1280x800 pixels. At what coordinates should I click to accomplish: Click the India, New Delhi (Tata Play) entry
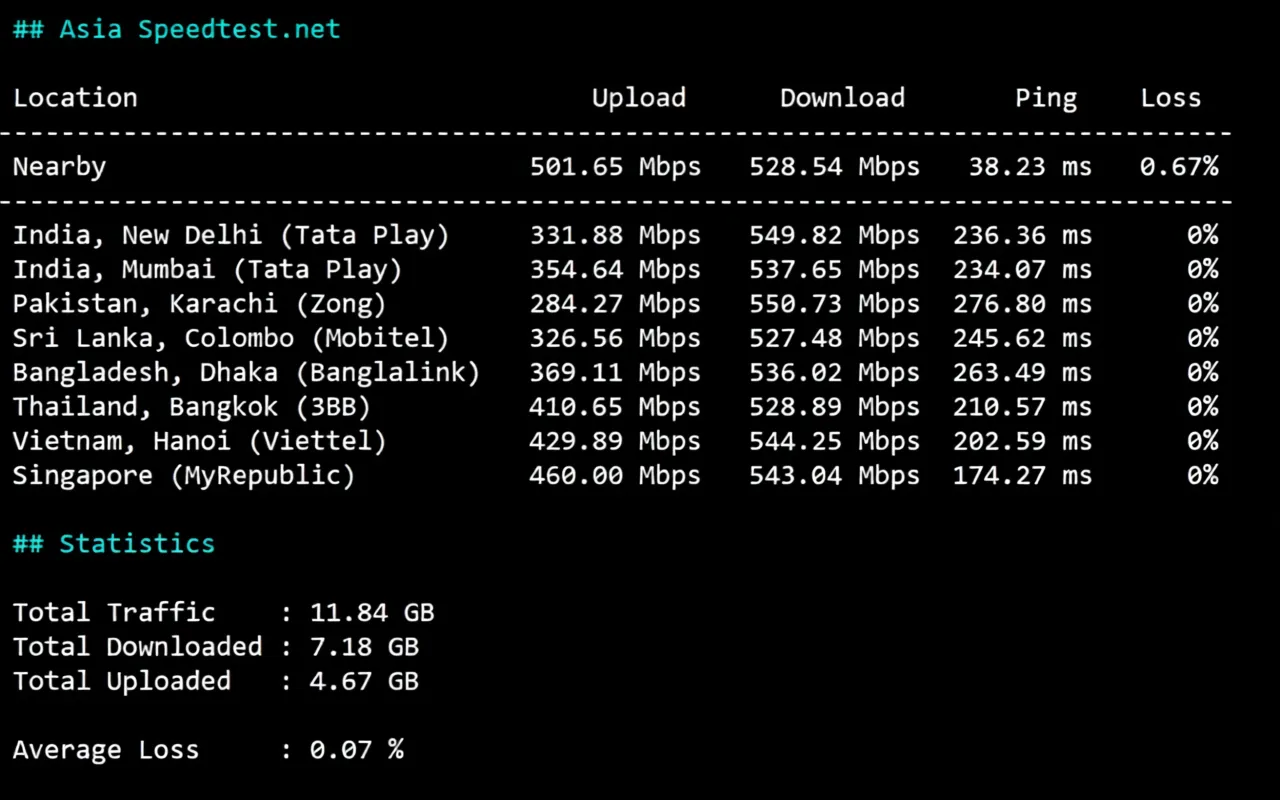[x=231, y=236]
